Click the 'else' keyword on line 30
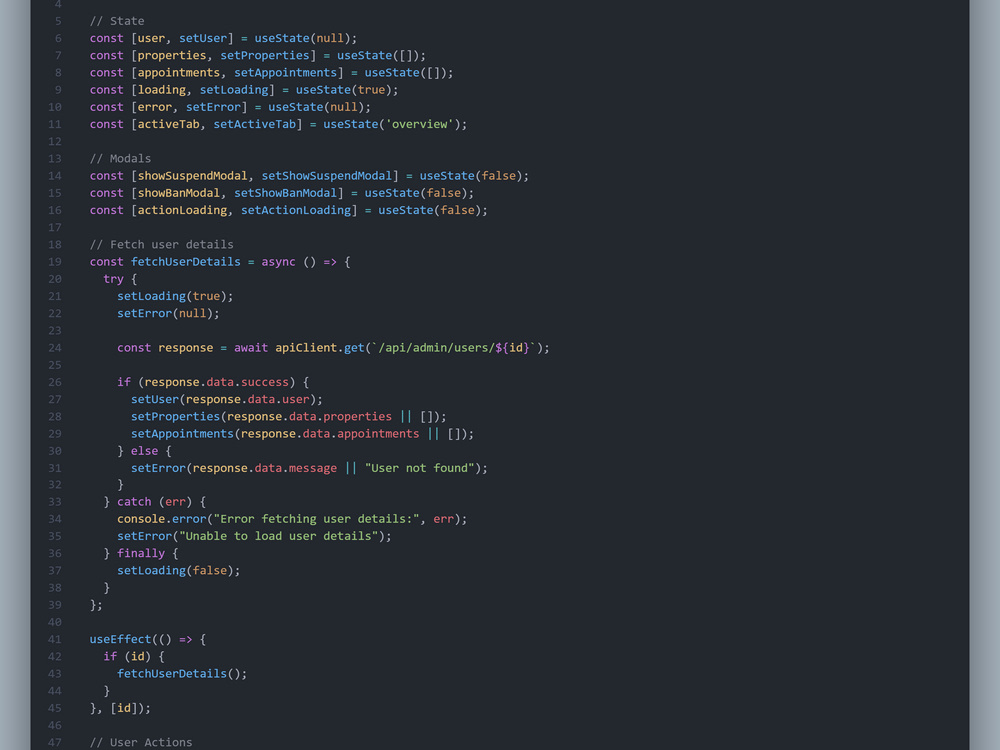Screen dimensions: 1000x750 [144, 452]
